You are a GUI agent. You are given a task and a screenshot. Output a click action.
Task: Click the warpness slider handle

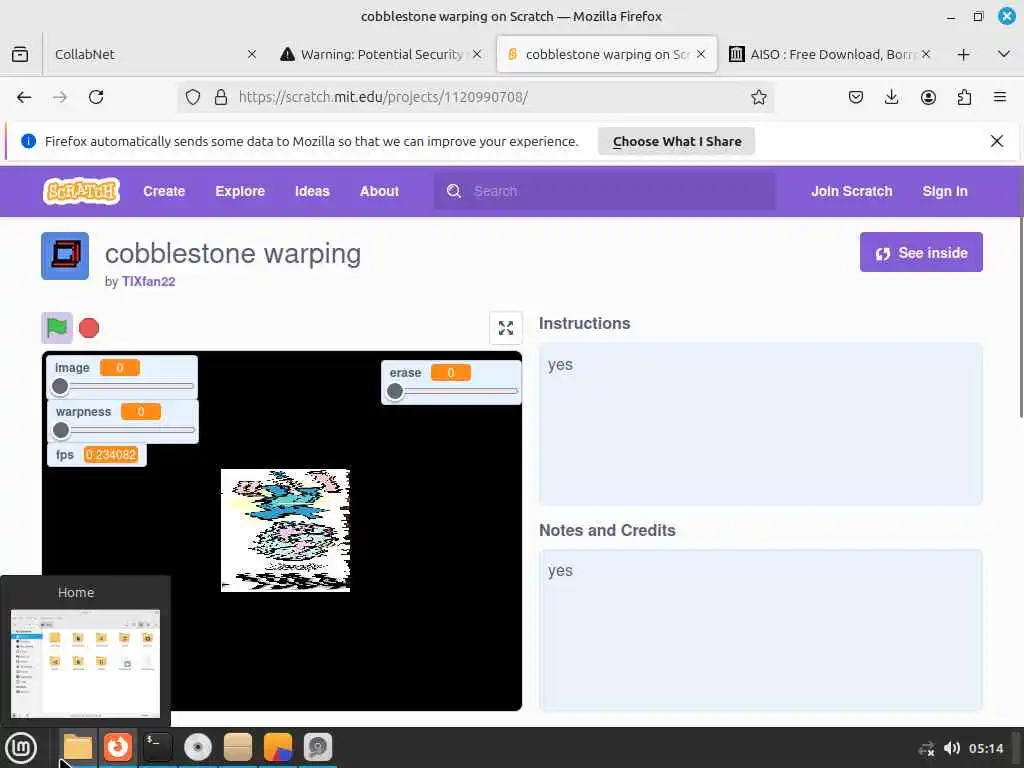(61, 430)
